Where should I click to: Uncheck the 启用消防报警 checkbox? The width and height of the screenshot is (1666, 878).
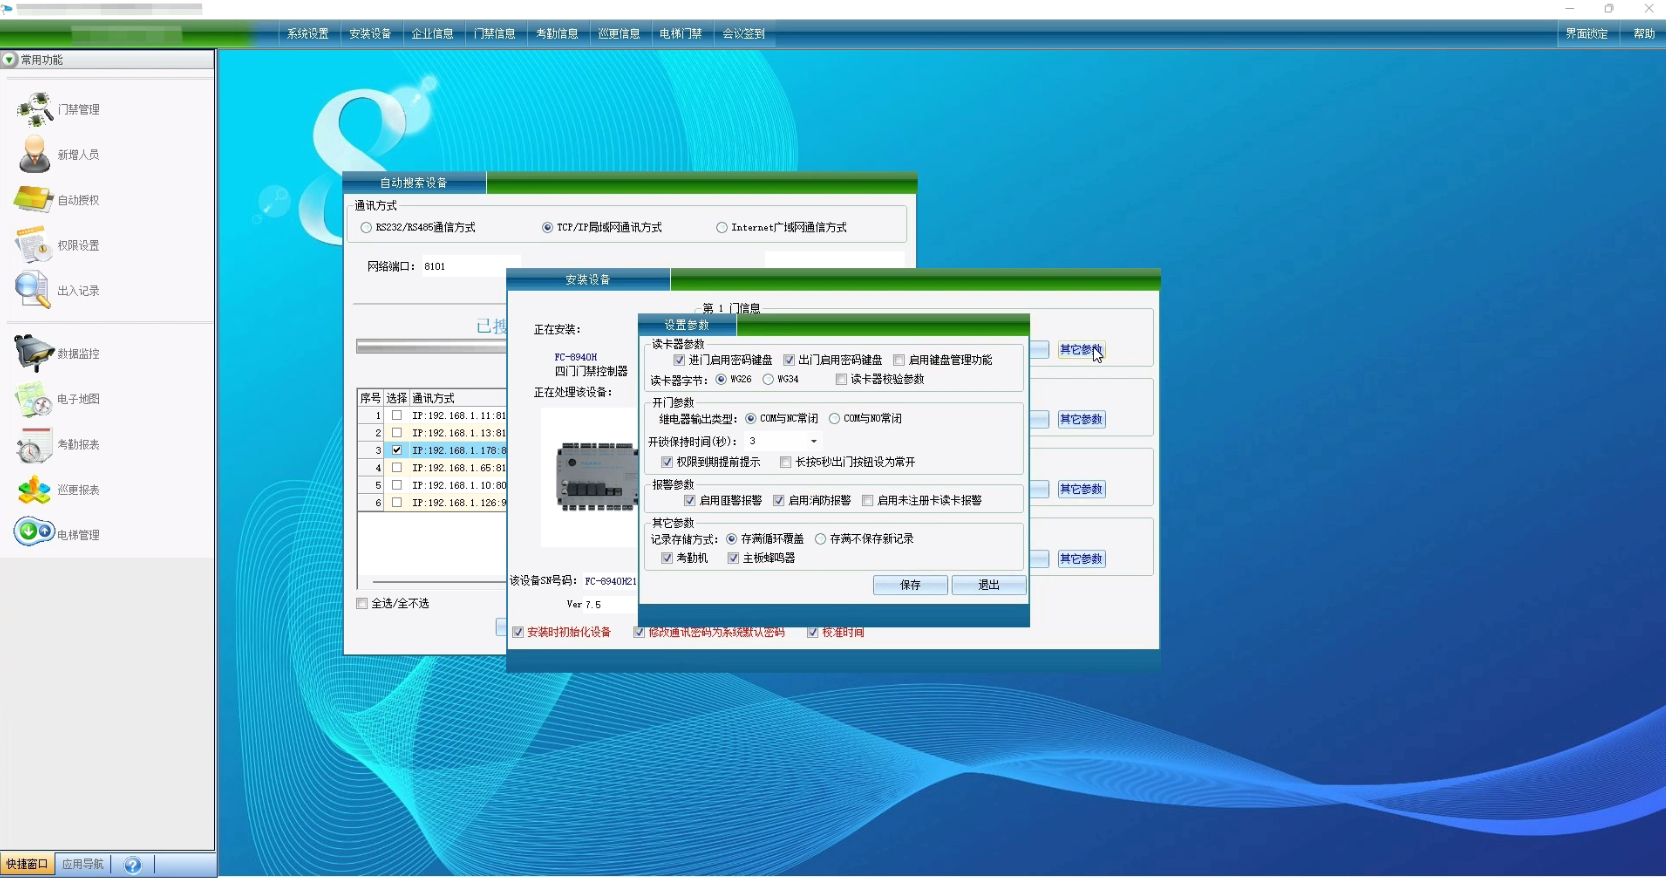pyautogui.click(x=779, y=501)
